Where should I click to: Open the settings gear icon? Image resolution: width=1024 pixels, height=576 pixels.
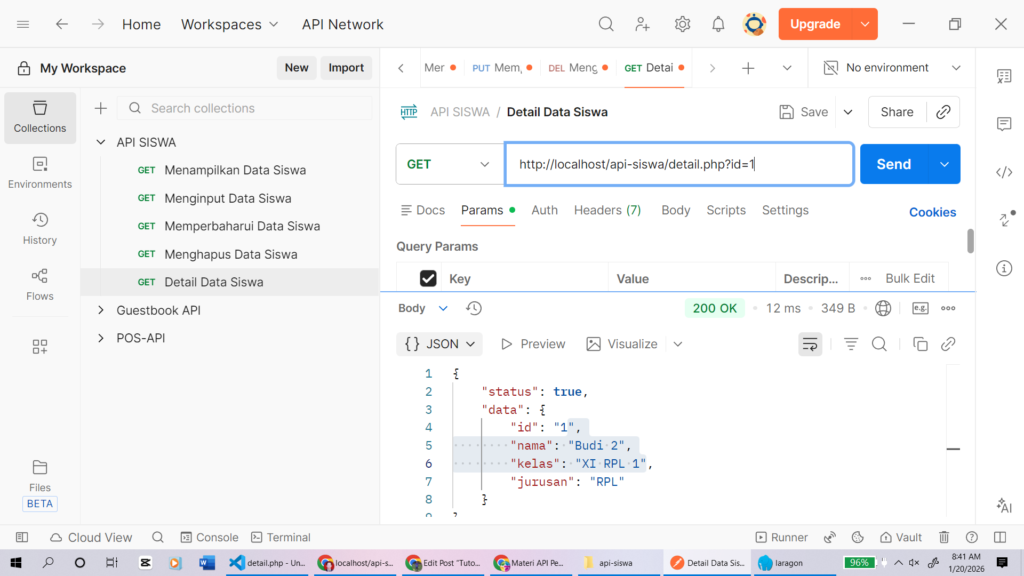click(x=682, y=24)
